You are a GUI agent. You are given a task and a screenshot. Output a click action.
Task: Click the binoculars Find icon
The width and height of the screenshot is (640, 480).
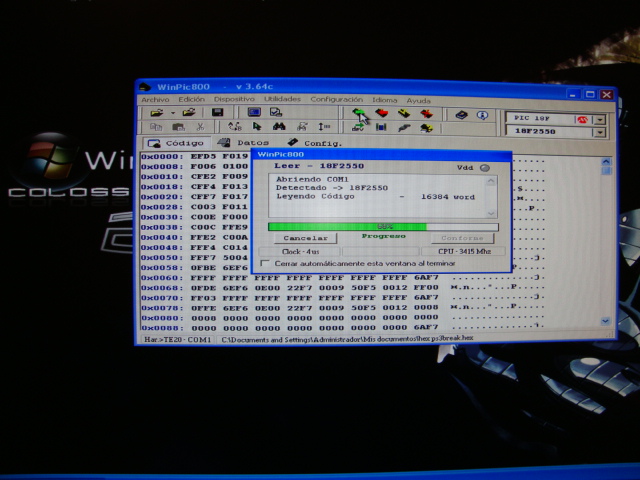click(279, 127)
